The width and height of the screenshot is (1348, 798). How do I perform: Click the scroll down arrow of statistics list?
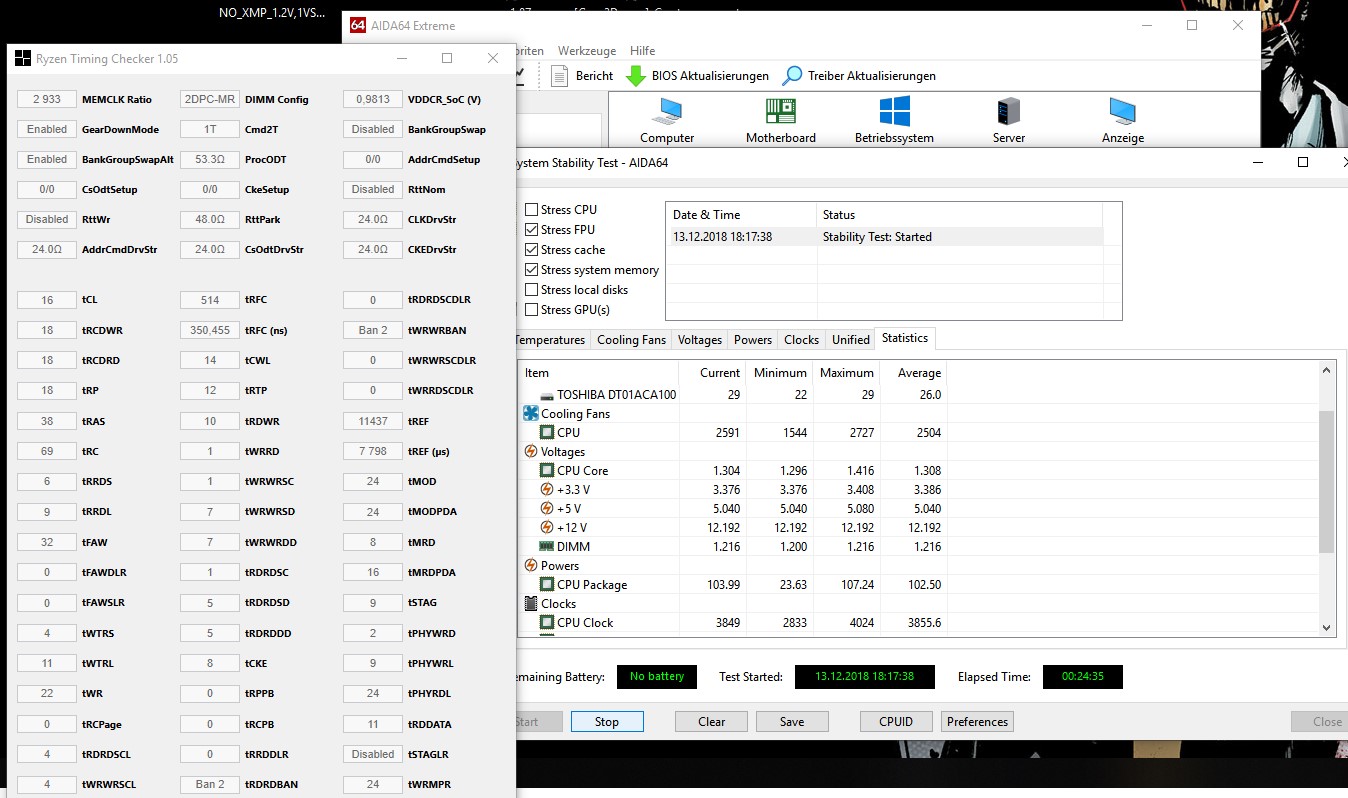pos(1327,627)
